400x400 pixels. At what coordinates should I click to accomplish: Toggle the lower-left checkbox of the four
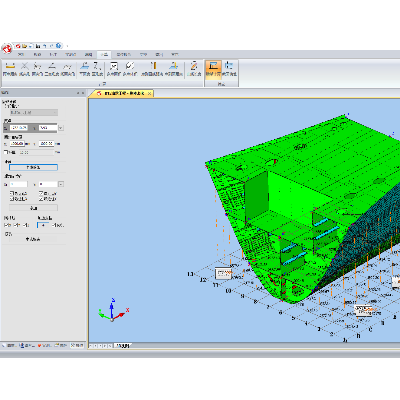point(12,199)
